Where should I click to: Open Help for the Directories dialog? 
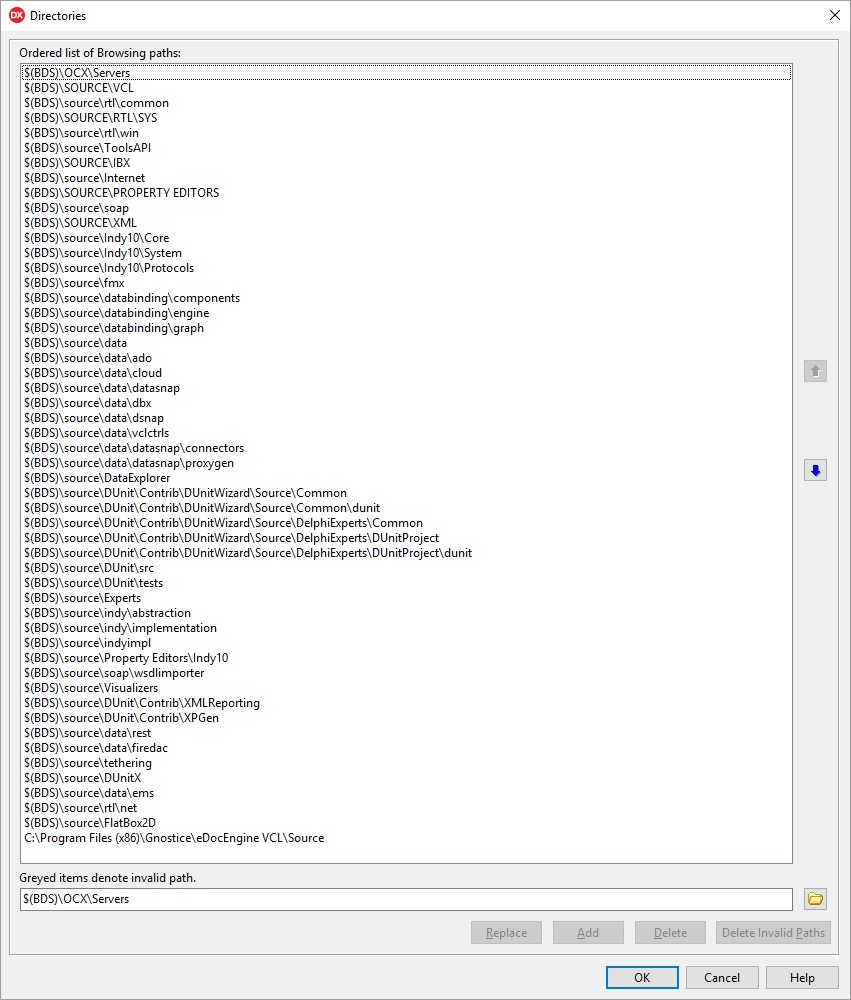point(802,978)
